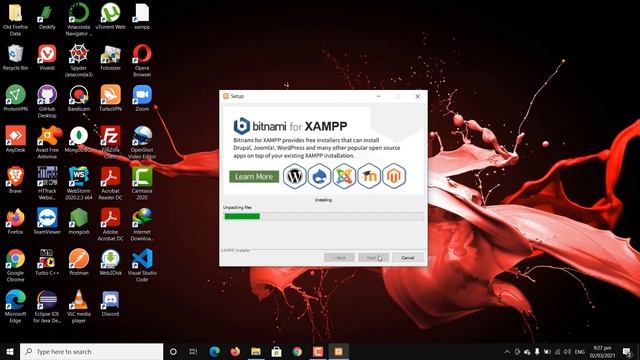Select the Brave browser shortcut

pos(15,181)
